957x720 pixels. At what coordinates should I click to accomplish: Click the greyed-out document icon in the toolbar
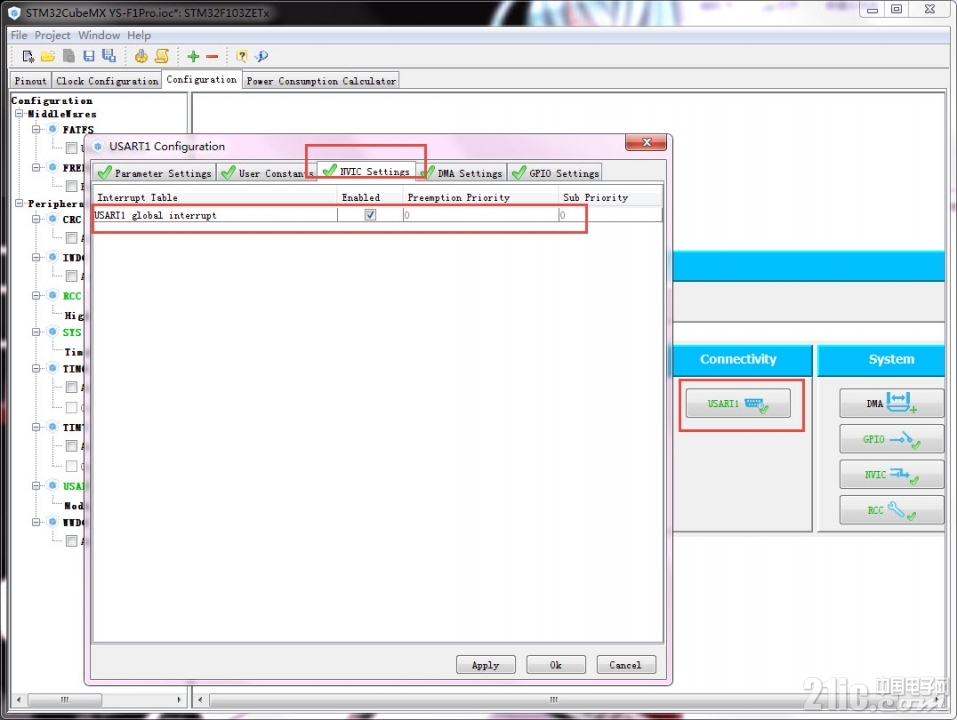(69, 56)
